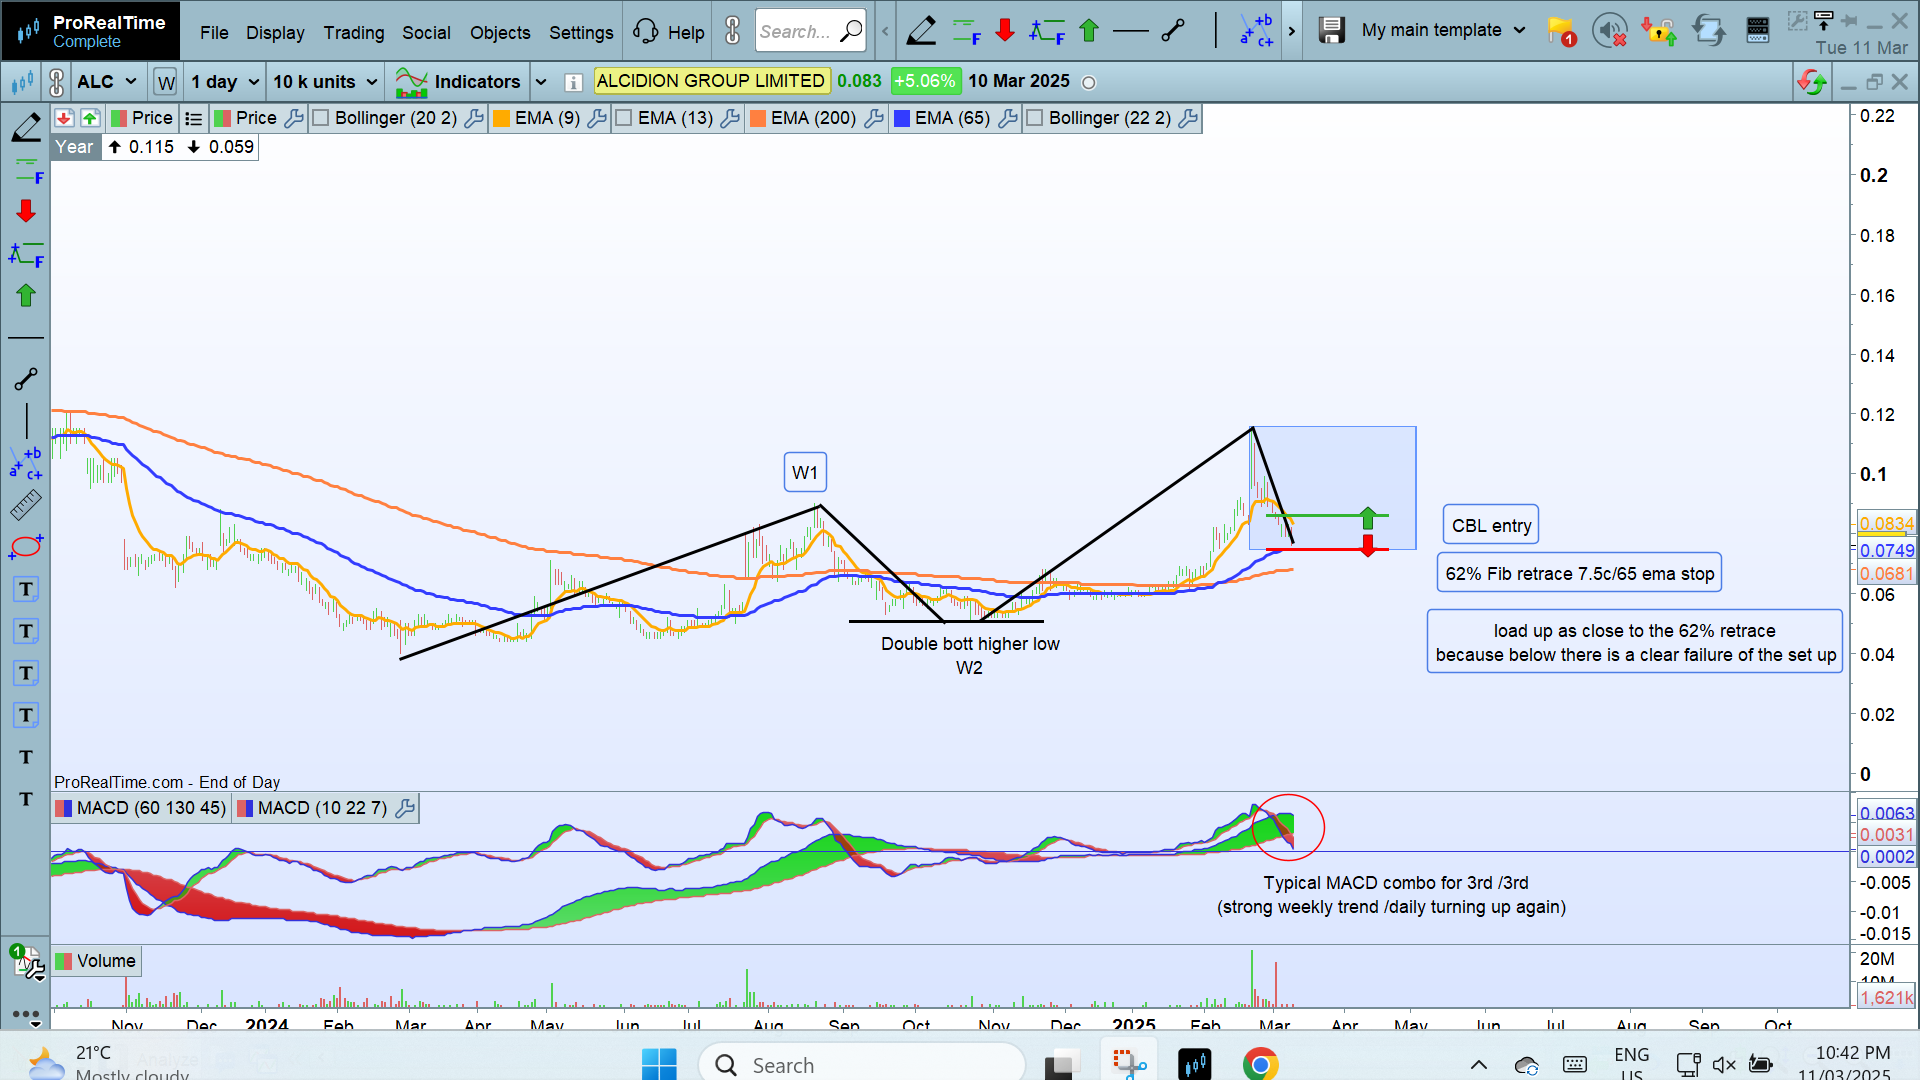The image size is (1920, 1080).
Task: Show hidden taskbar icons chevron
Action: point(1479,1064)
